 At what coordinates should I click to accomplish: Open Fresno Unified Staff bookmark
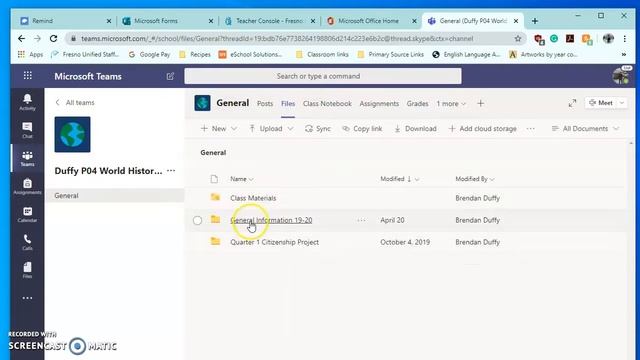(x=85, y=54)
